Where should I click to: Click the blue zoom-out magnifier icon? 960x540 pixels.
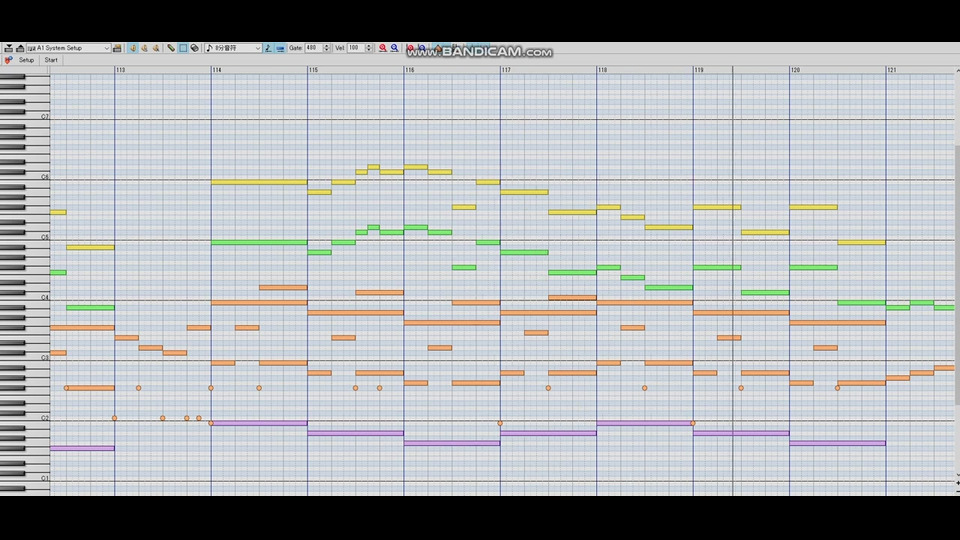point(394,48)
